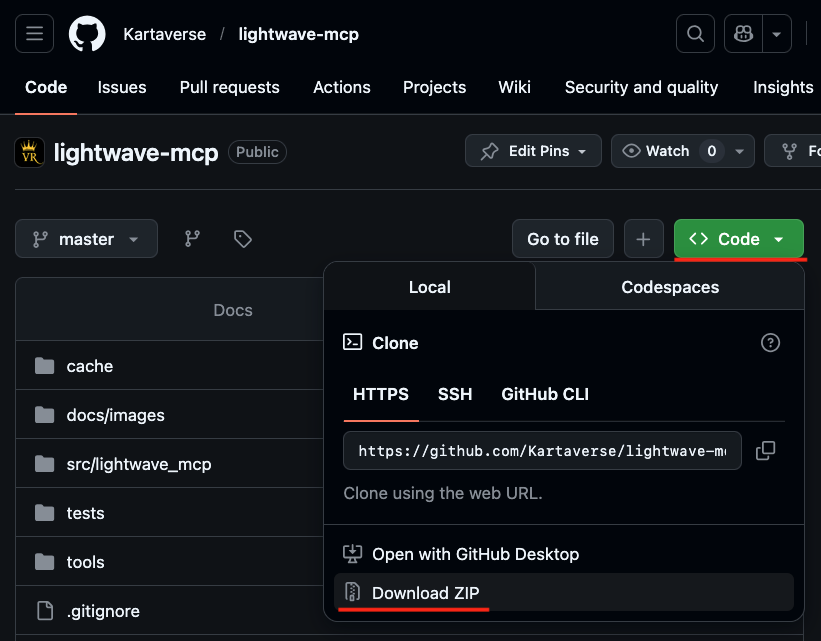This screenshot has height=641, width=821.
Task: Open the Wiki tab
Action: click(x=515, y=87)
